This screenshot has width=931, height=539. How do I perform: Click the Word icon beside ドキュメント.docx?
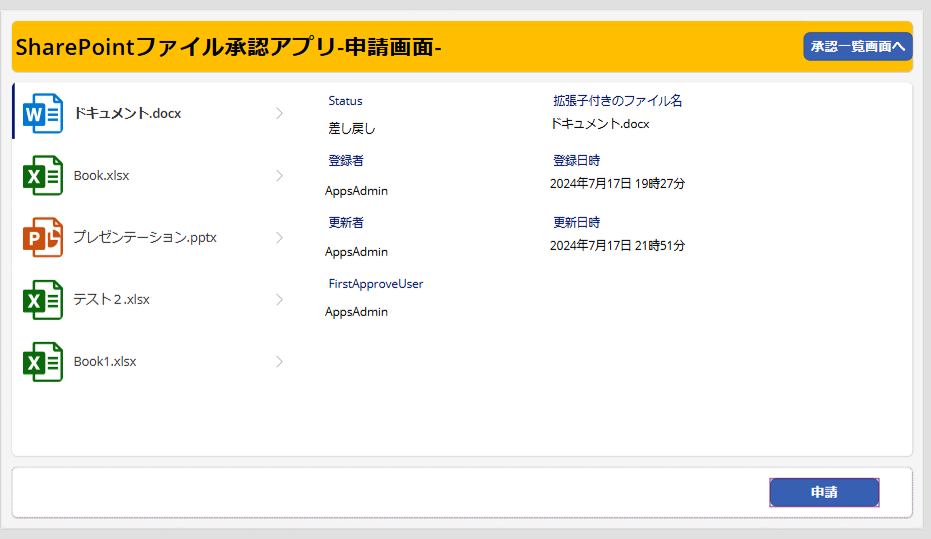(43, 113)
